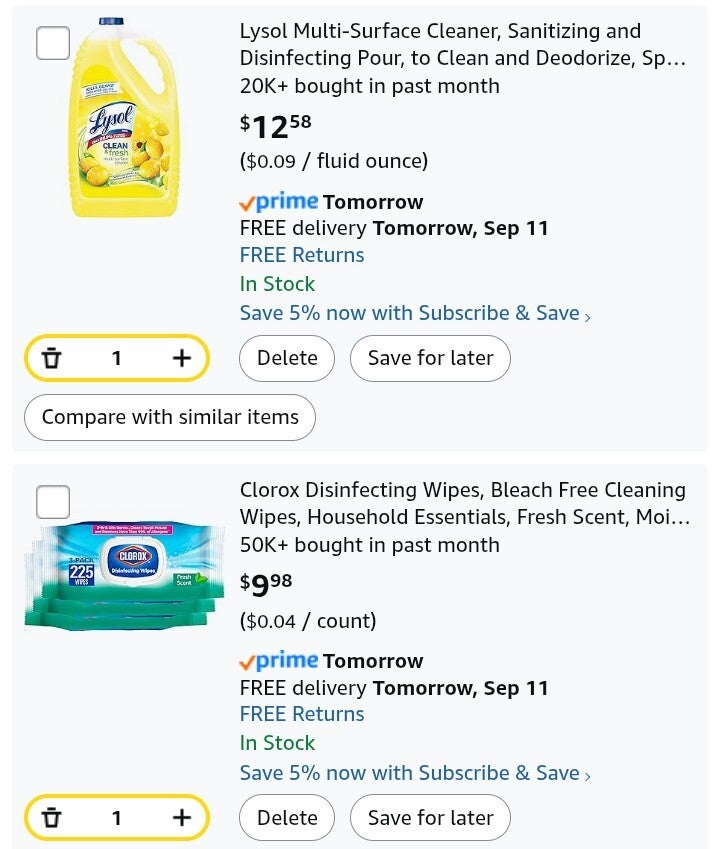The height and width of the screenshot is (849, 720).
Task: View FREE Returns details for Clorox wipes
Action: point(302,714)
